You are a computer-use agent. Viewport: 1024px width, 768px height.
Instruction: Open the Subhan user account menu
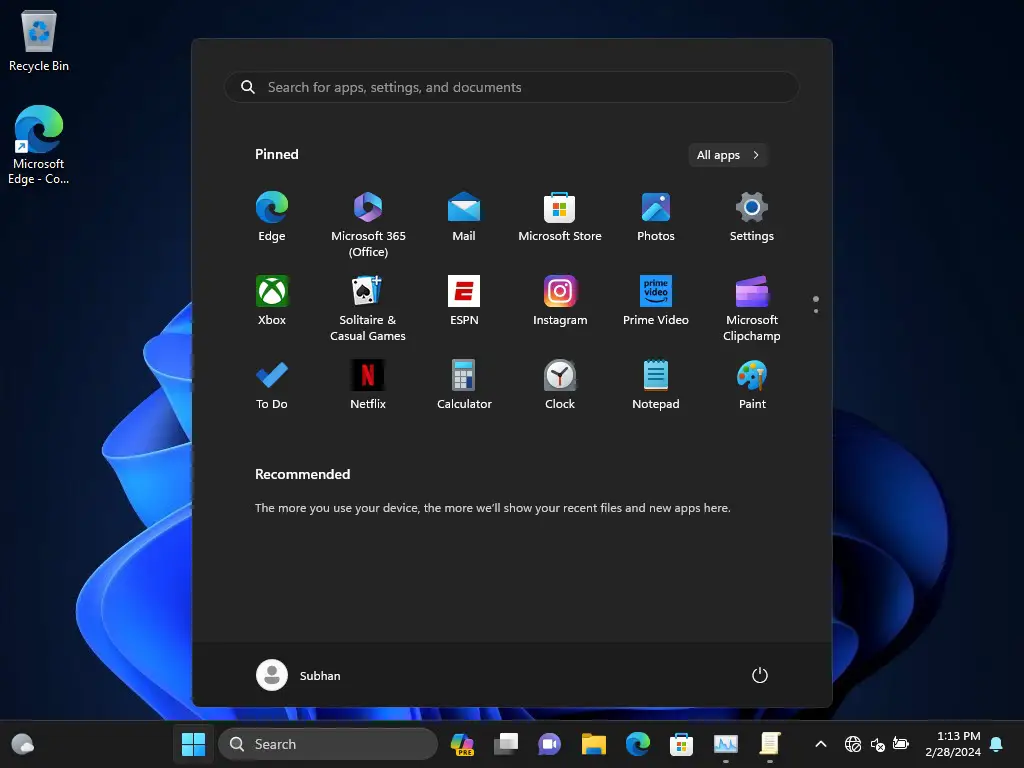298,675
